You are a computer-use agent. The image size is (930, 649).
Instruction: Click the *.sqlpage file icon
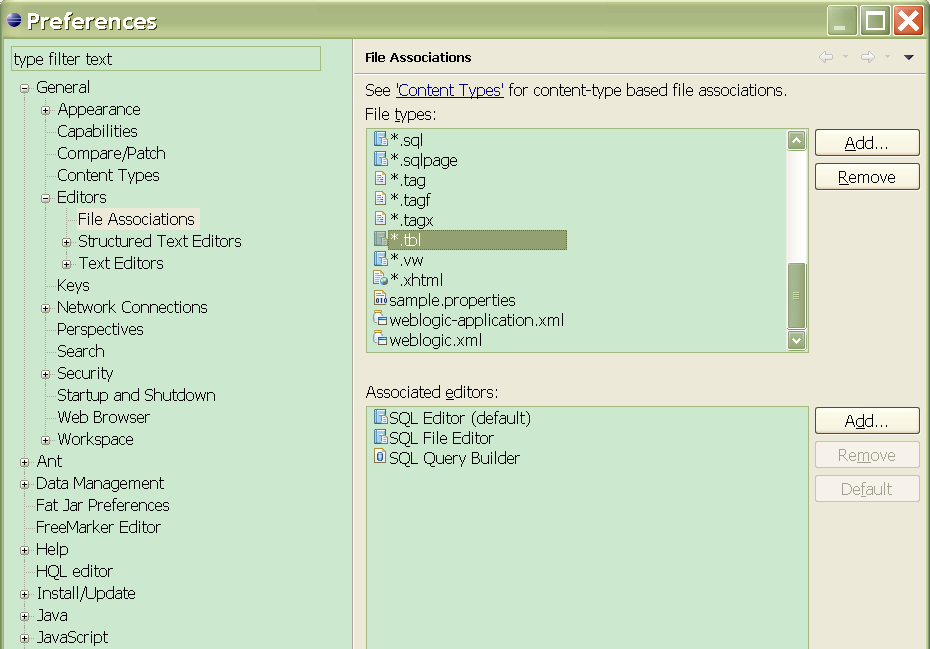point(380,160)
